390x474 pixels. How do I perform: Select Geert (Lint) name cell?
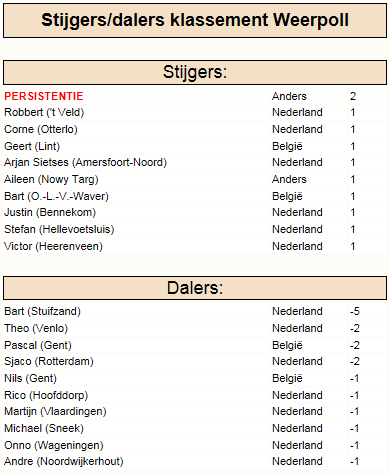(32, 146)
